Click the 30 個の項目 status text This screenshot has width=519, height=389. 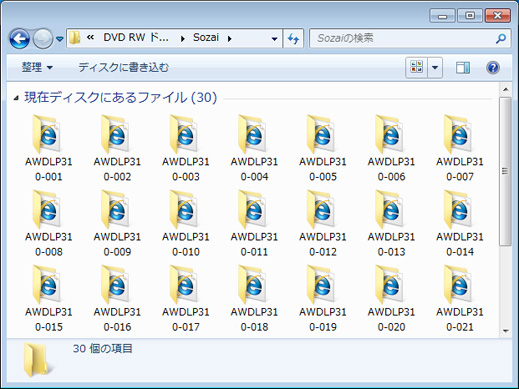click(x=103, y=348)
